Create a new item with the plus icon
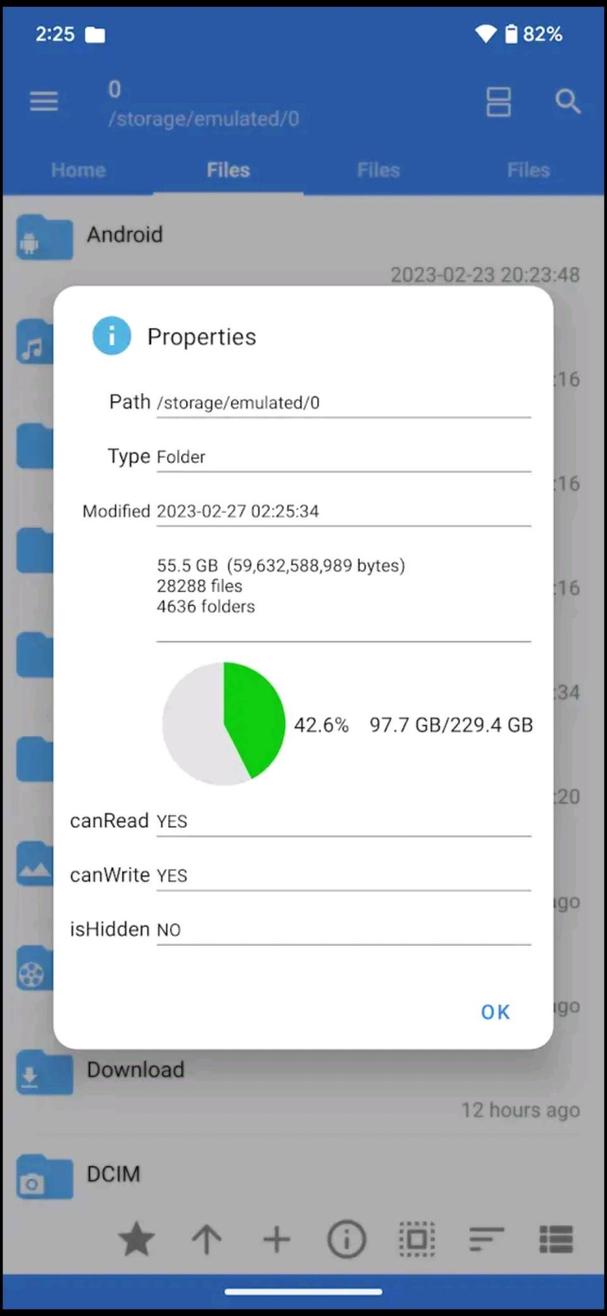This screenshot has width=607, height=1316. point(276,1239)
